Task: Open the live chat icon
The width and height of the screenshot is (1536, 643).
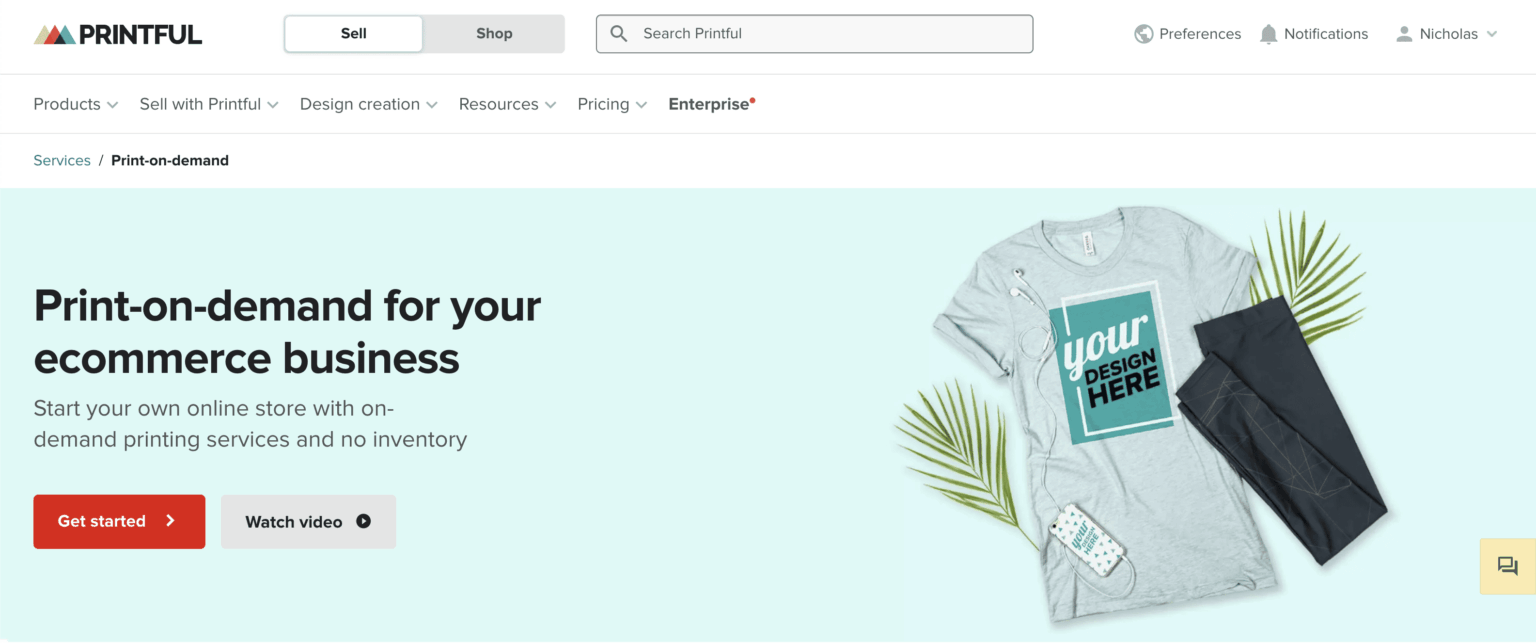Action: (1506, 566)
